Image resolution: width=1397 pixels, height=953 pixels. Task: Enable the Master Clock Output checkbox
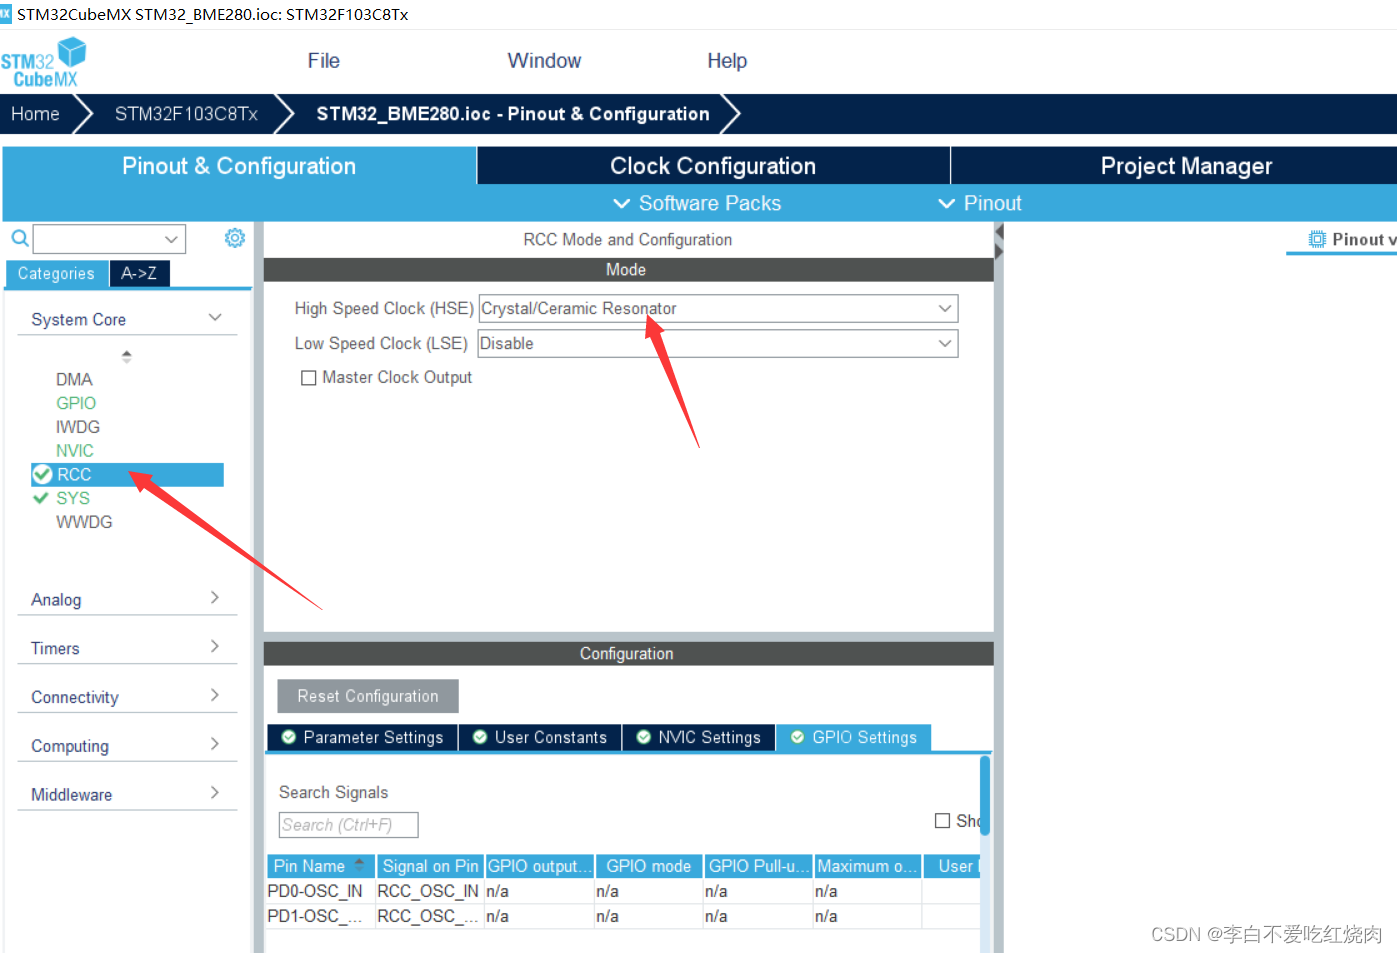point(309,378)
